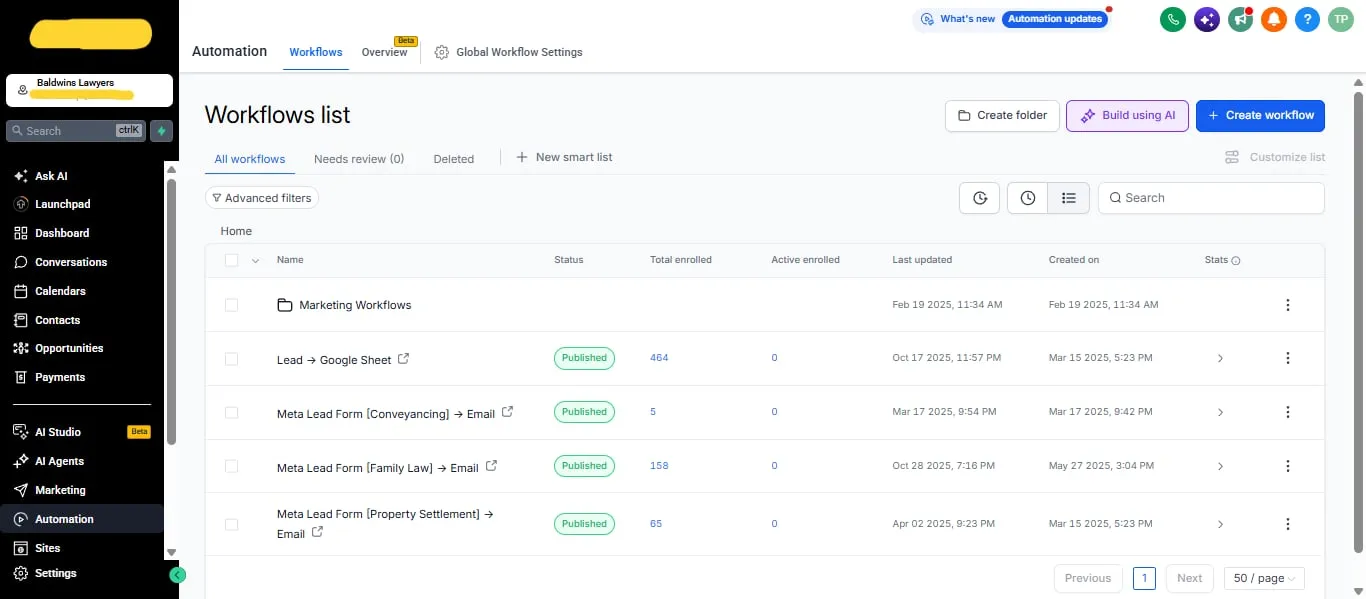Open three-dot menu for Meta Lead Form [Conveyancing]

pos(1288,412)
